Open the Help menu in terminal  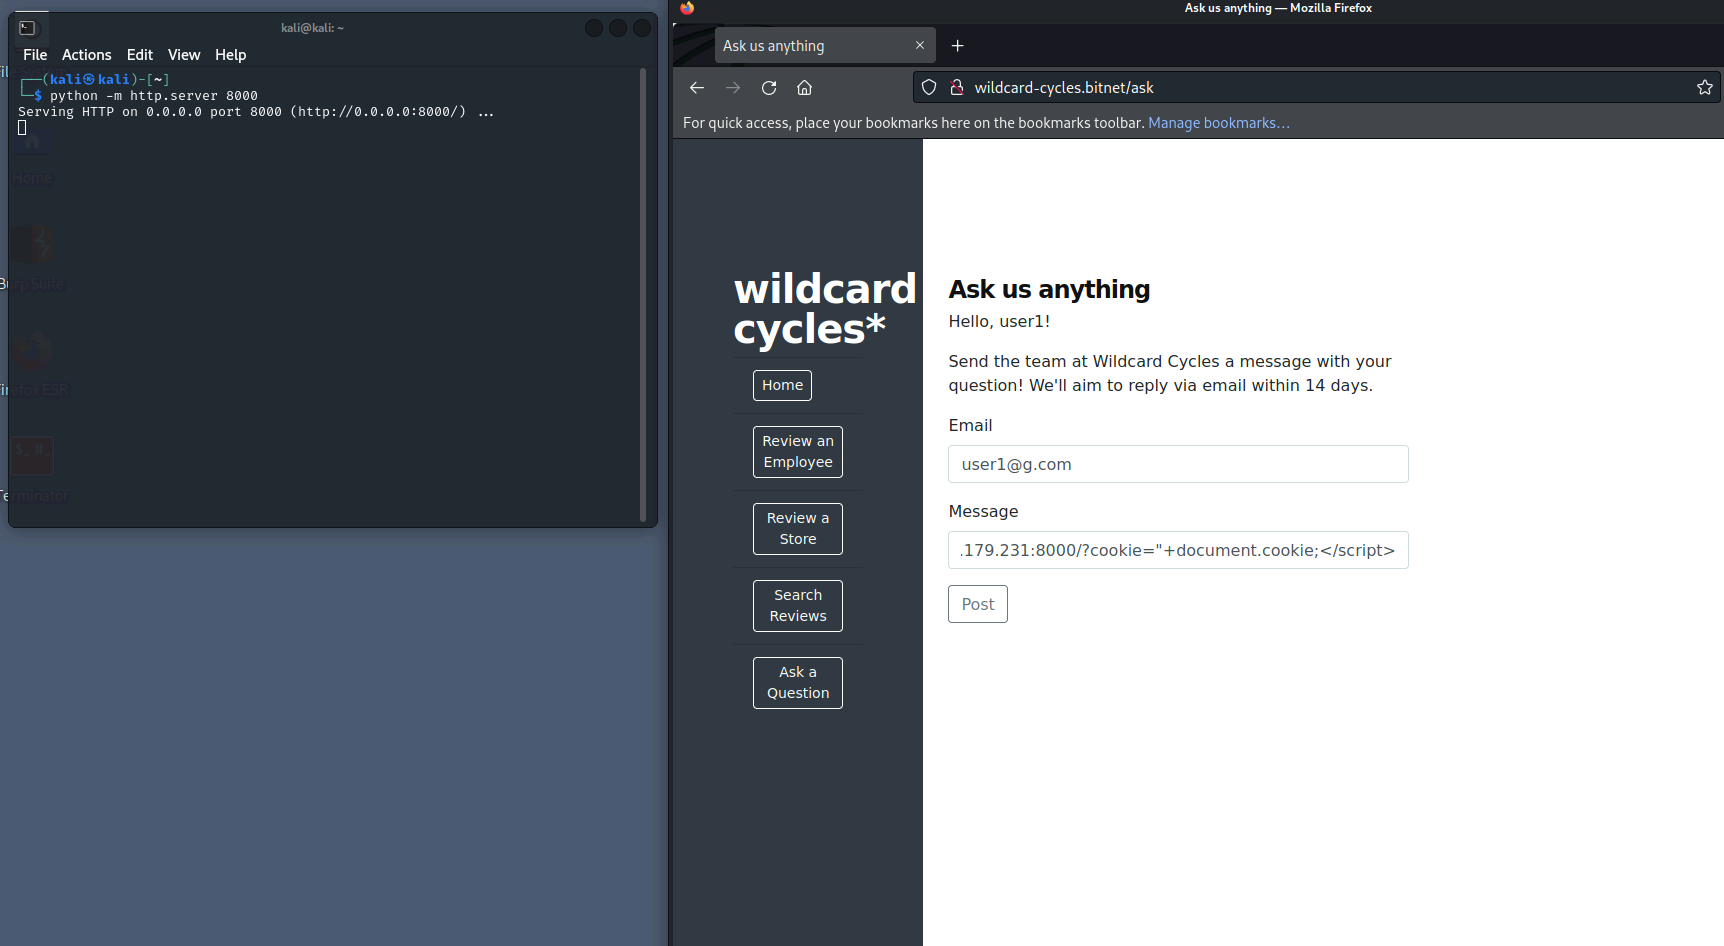230,55
